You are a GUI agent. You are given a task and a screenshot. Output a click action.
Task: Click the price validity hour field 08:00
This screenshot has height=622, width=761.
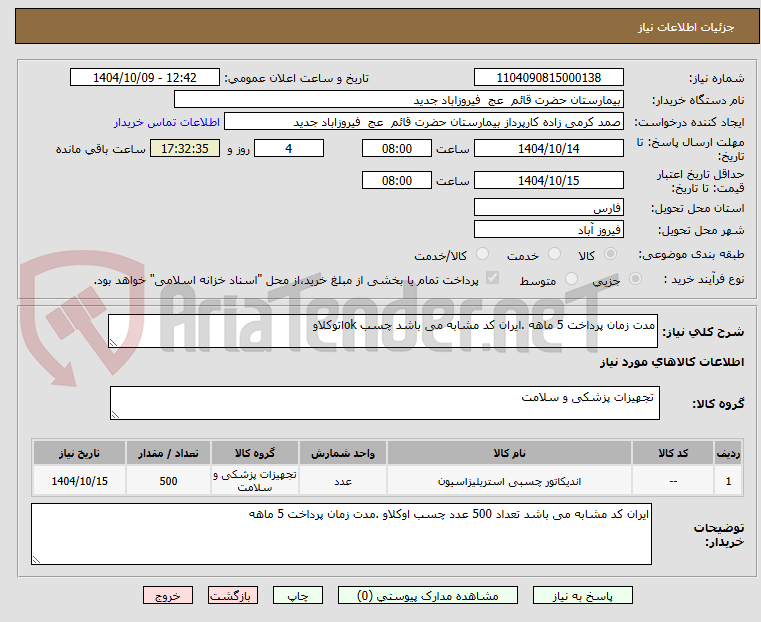397,180
